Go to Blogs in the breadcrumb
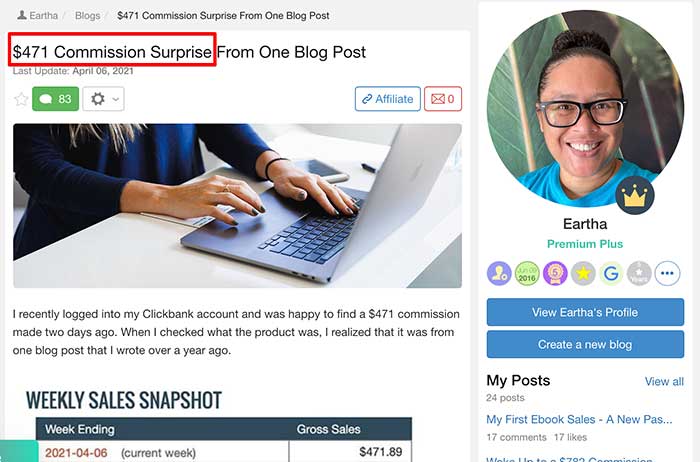This screenshot has height=462, width=700. pyautogui.click(x=87, y=16)
